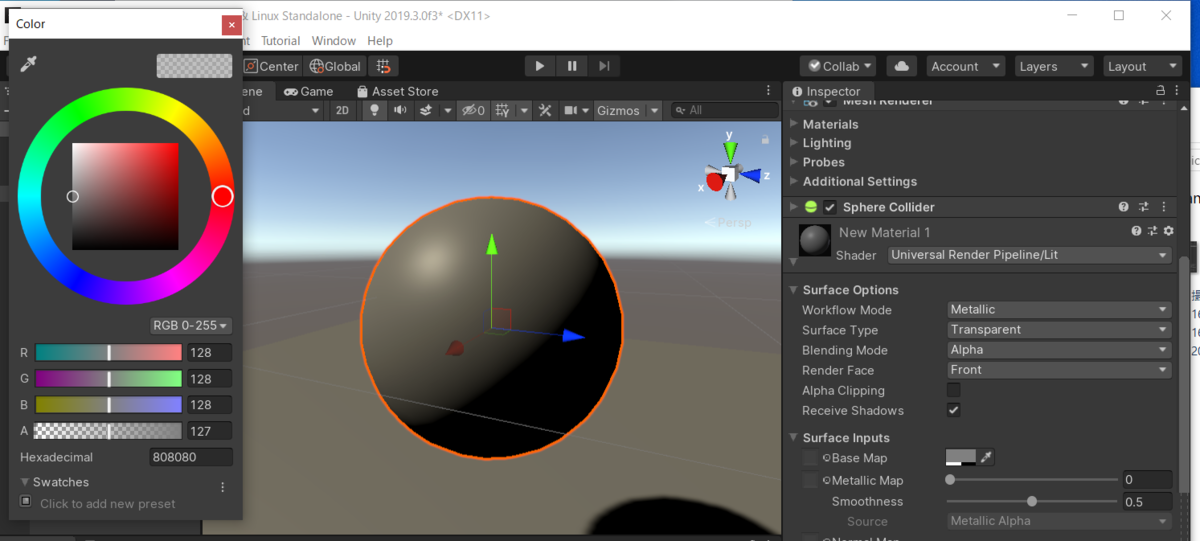Screen dimensions: 1200x541
Task: Pick a screen color with Color window eyedropper
Action: [x=28, y=65]
